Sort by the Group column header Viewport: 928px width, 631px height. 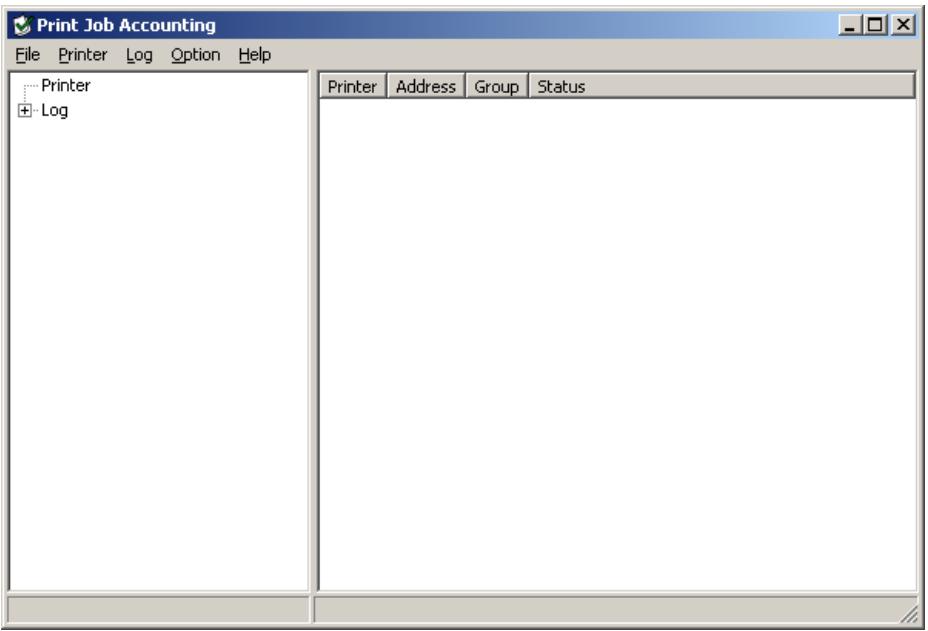click(497, 86)
